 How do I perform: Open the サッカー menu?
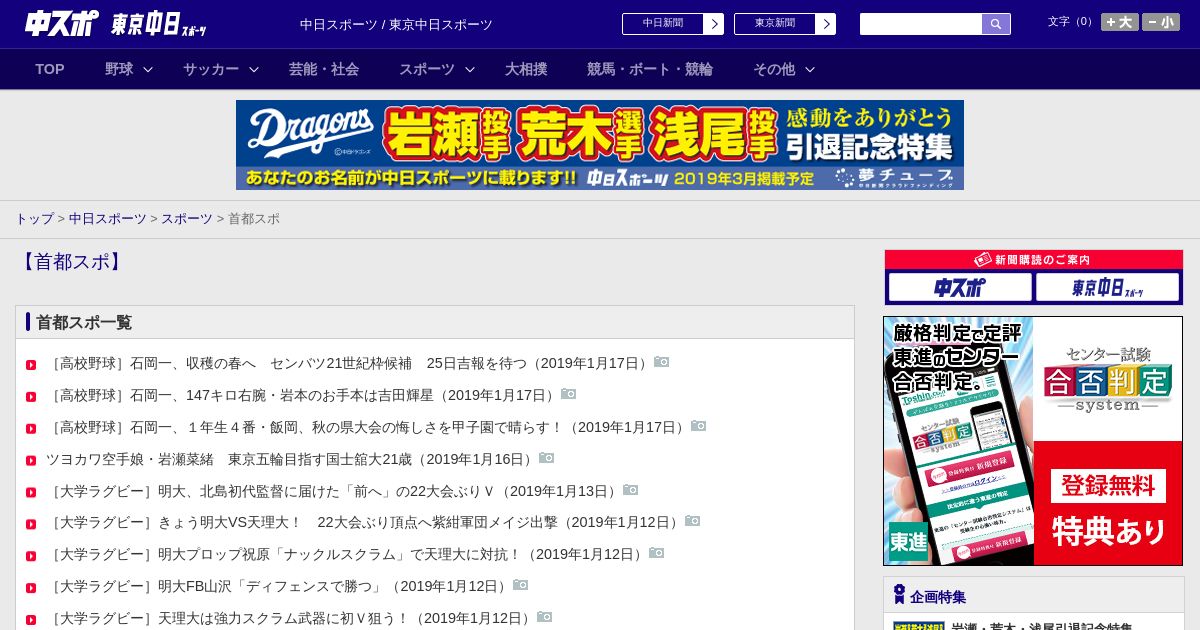point(211,69)
